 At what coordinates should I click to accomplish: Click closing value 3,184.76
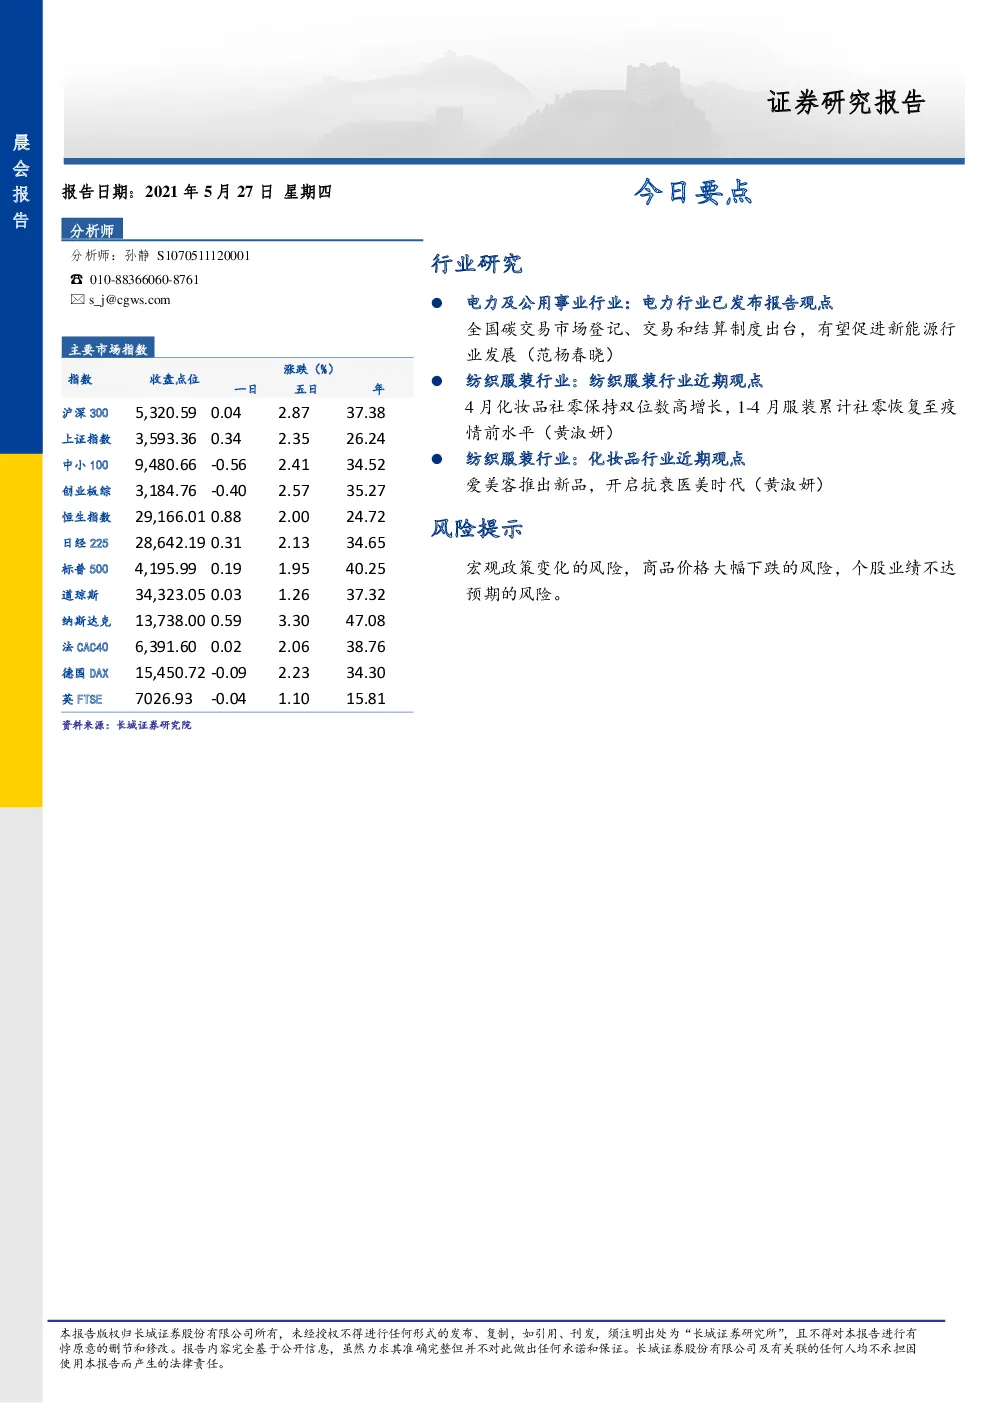click(x=166, y=491)
